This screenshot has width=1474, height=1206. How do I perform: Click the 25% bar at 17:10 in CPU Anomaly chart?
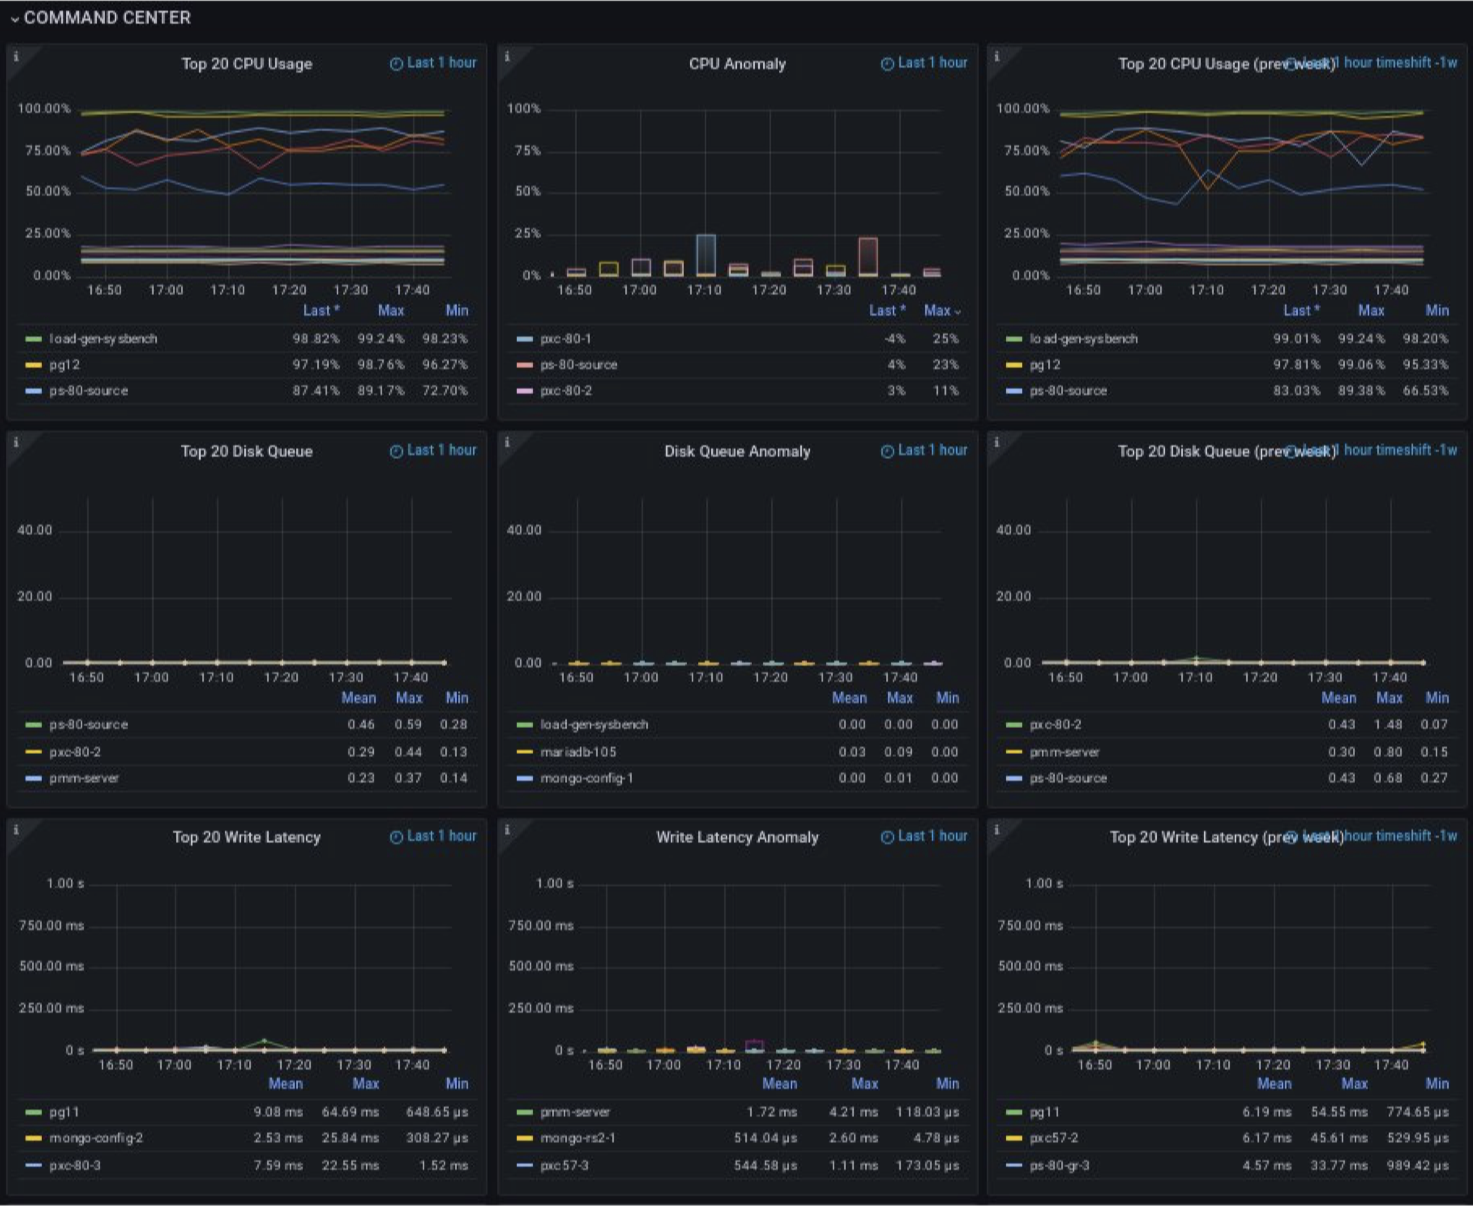coord(706,255)
